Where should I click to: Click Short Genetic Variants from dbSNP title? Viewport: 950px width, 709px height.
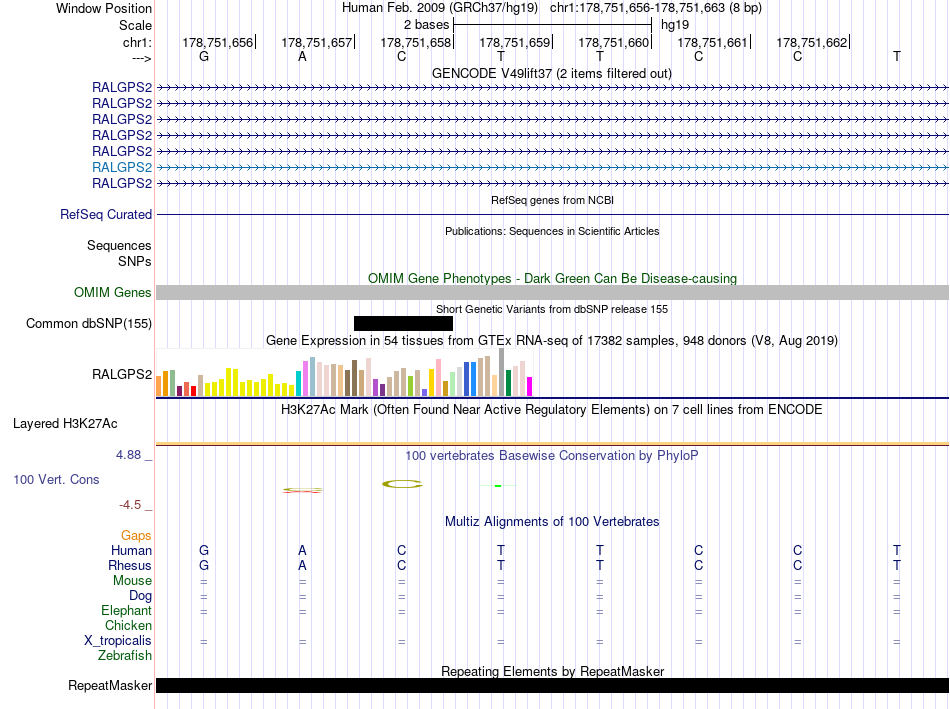click(x=552, y=309)
